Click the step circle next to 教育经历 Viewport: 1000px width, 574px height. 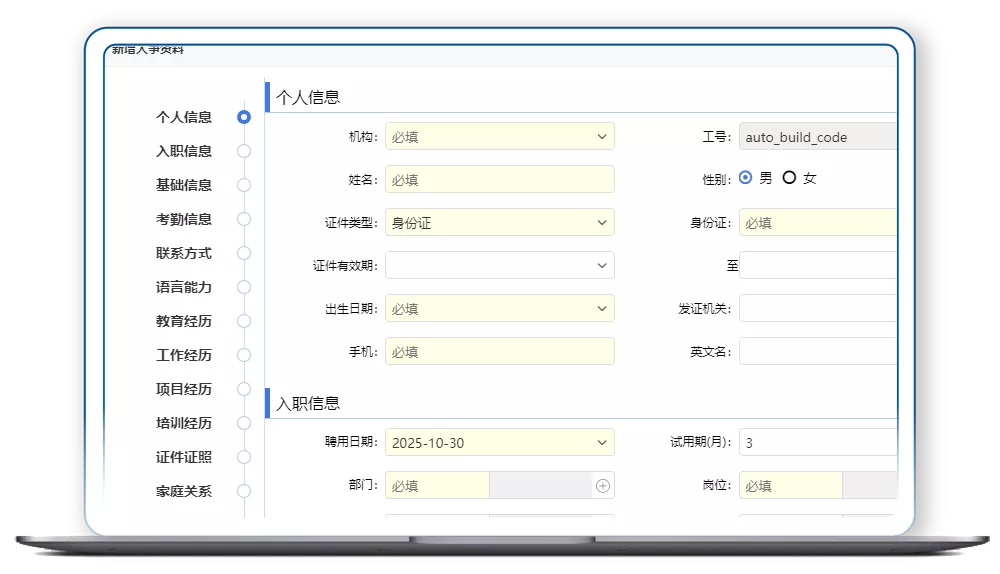coord(244,321)
